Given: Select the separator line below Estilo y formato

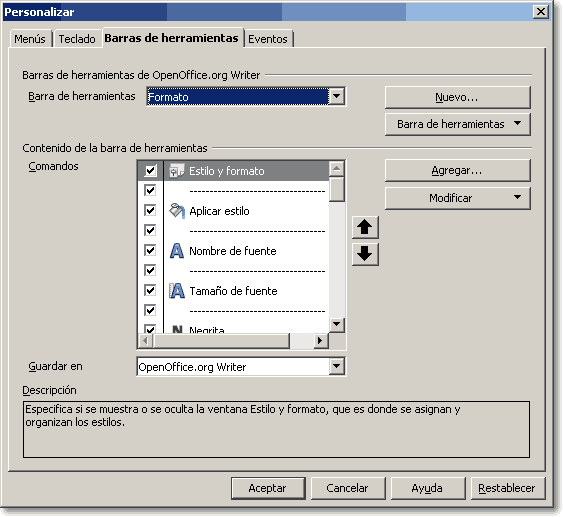Looking at the screenshot, I should click(257, 191).
